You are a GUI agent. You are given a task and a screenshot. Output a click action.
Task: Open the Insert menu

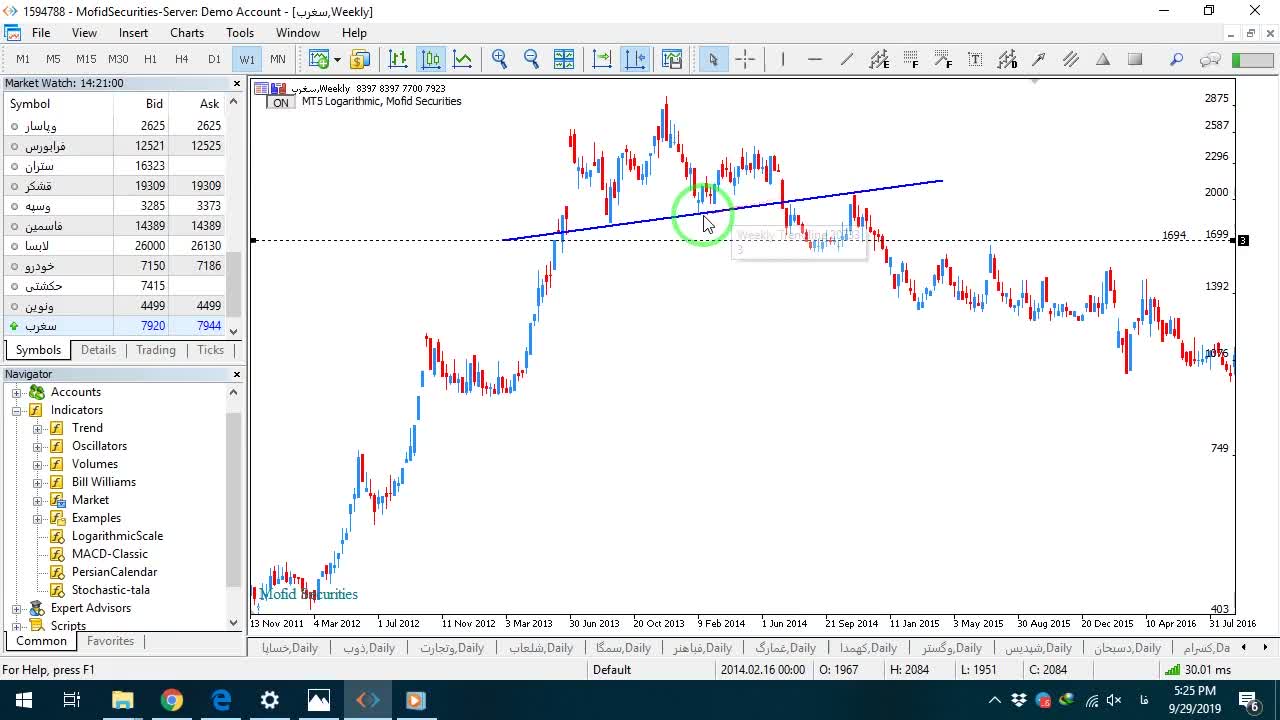(133, 33)
